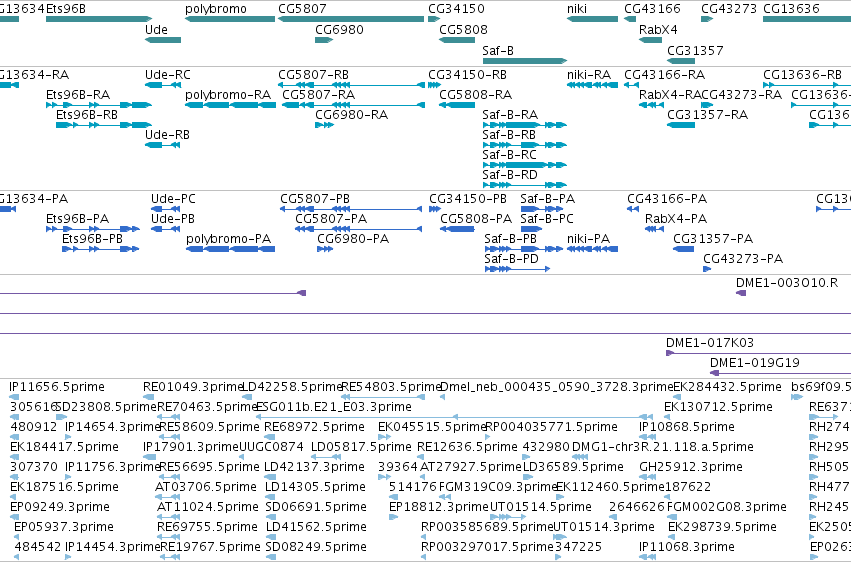This screenshot has width=851, height=562.
Task: Click the CG34150 gene label
Action: tap(456, 9)
